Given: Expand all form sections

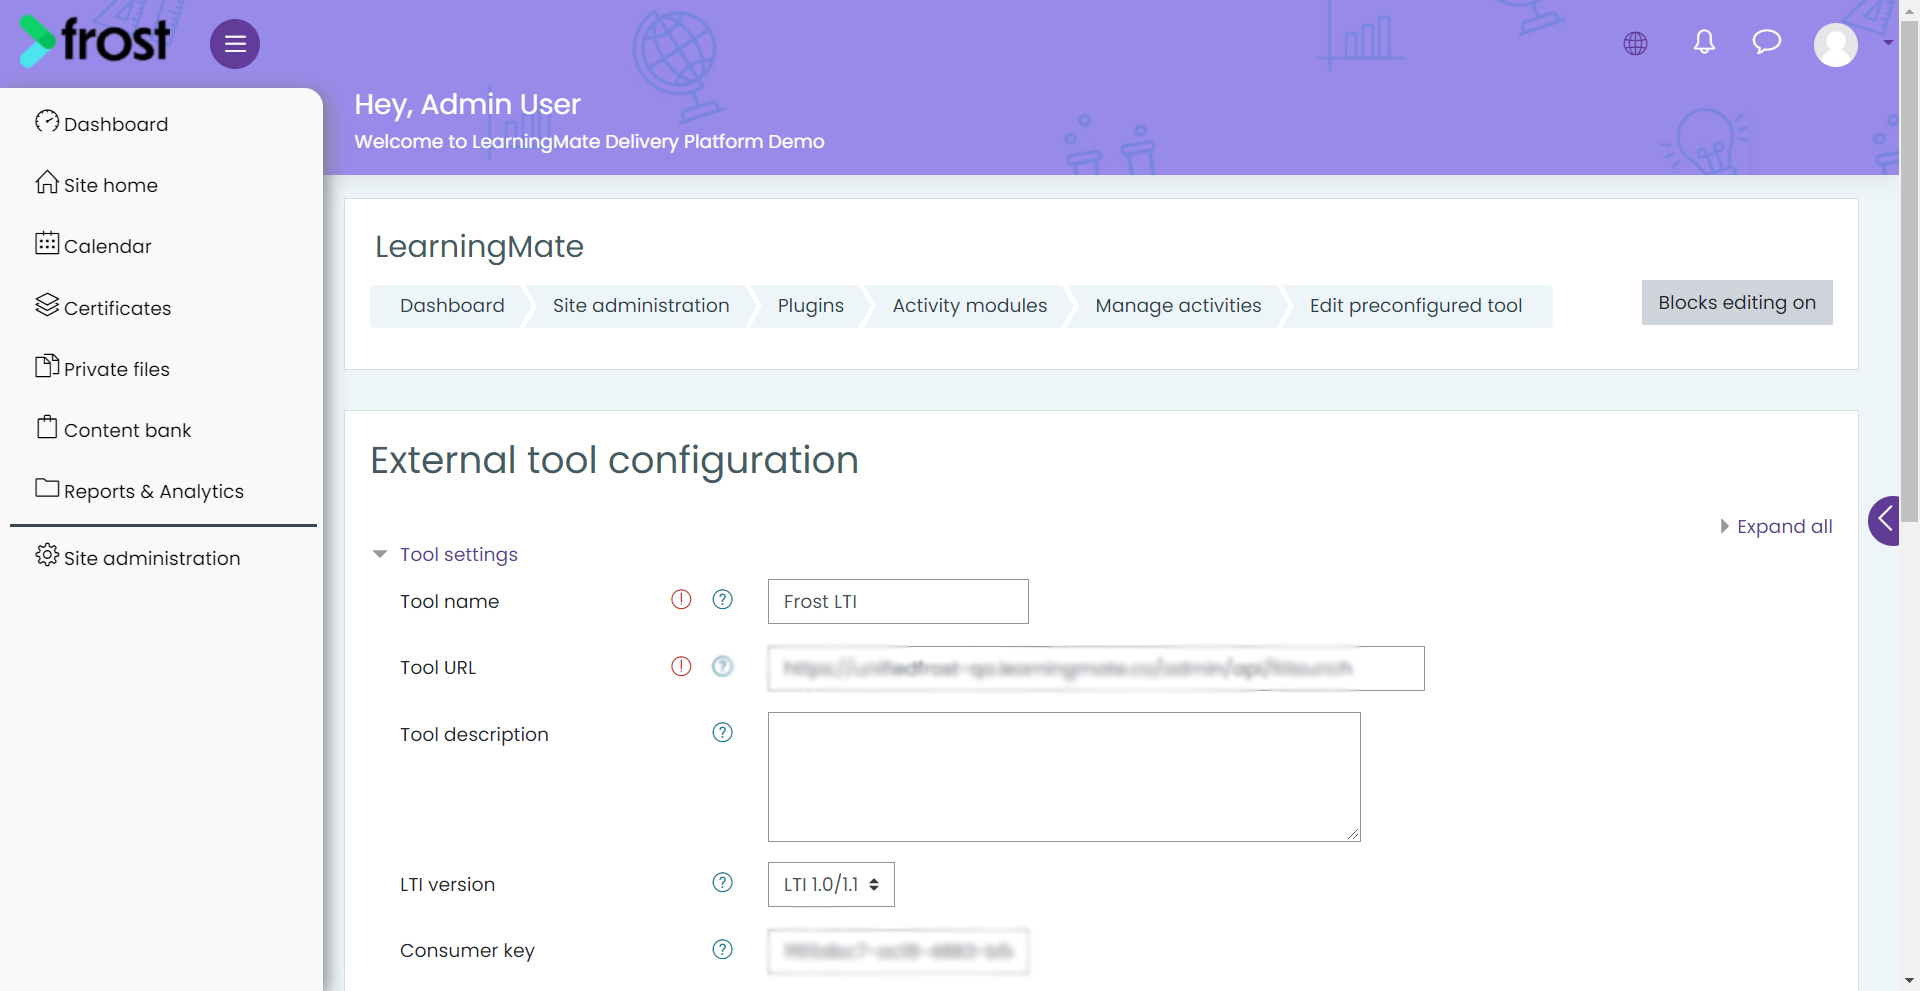Looking at the screenshot, I should (x=1776, y=526).
